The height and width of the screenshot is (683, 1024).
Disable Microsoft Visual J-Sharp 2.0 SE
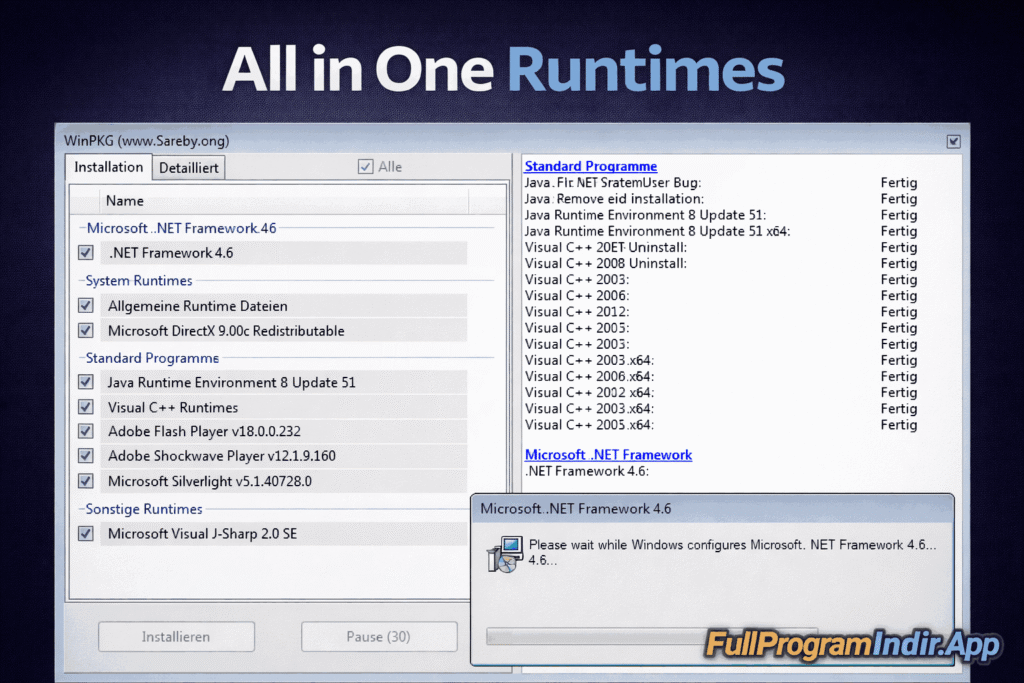[x=85, y=533]
